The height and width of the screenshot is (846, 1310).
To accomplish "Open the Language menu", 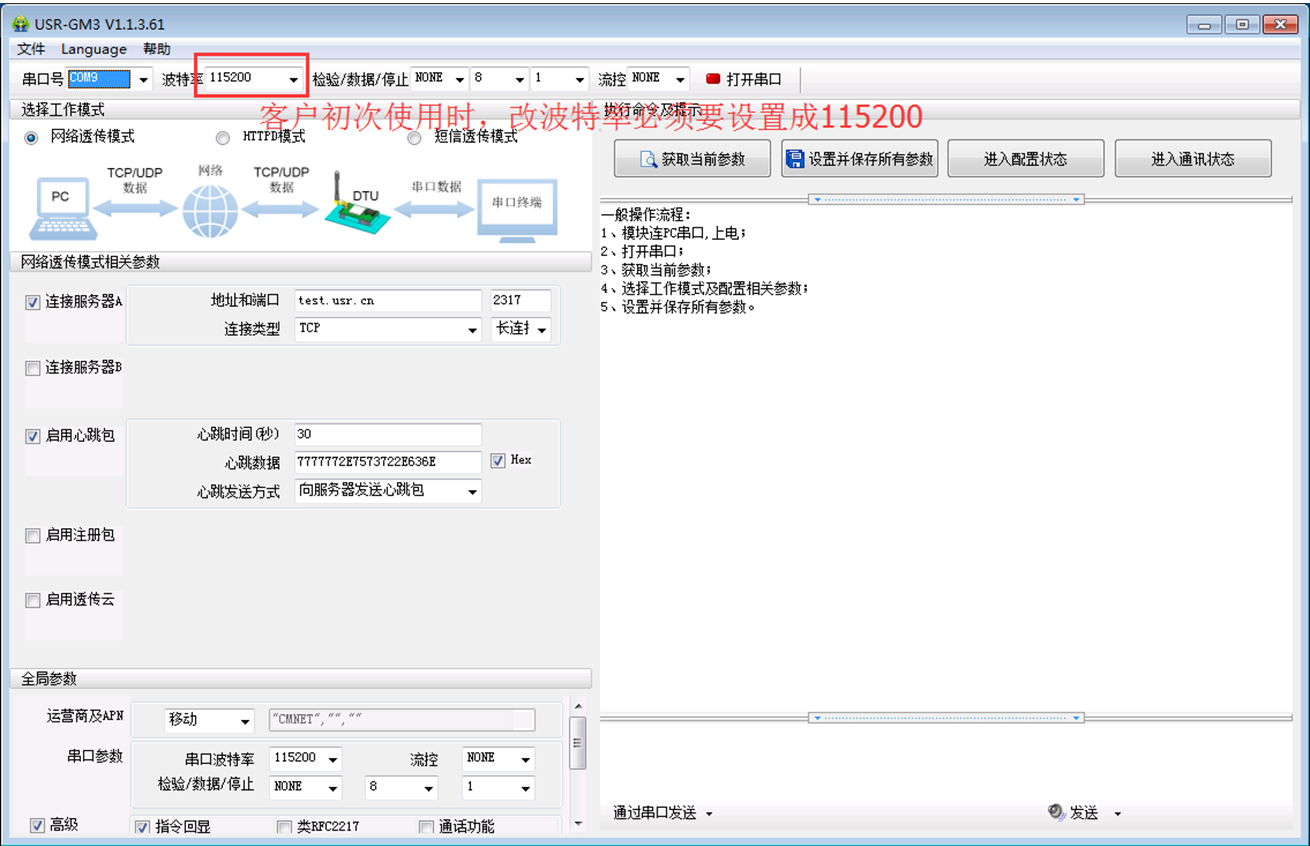I will point(94,49).
